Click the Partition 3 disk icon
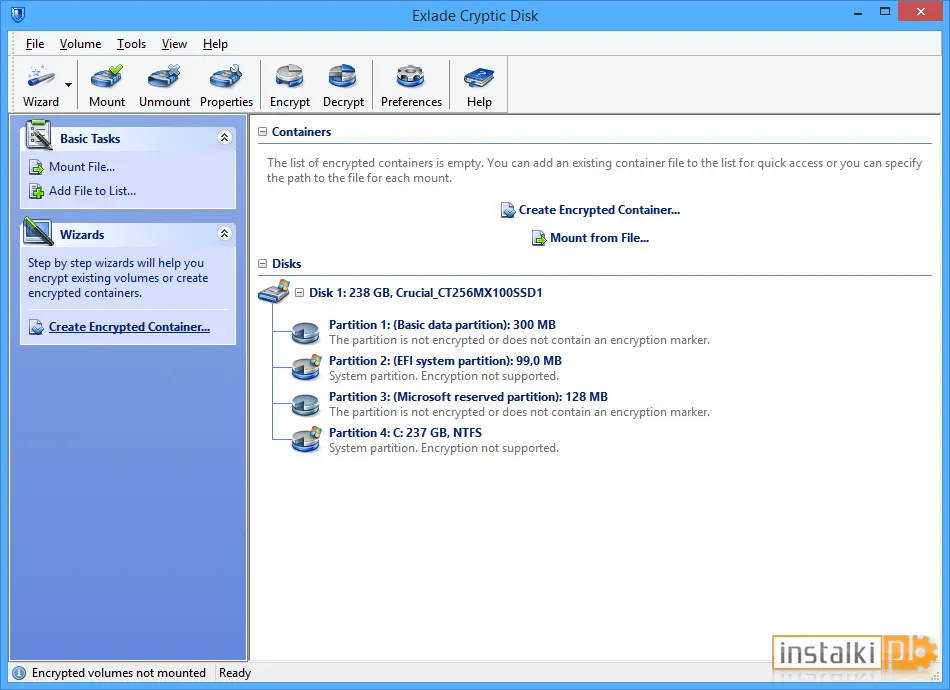Screen dimensions: 950x690 coord(305,405)
